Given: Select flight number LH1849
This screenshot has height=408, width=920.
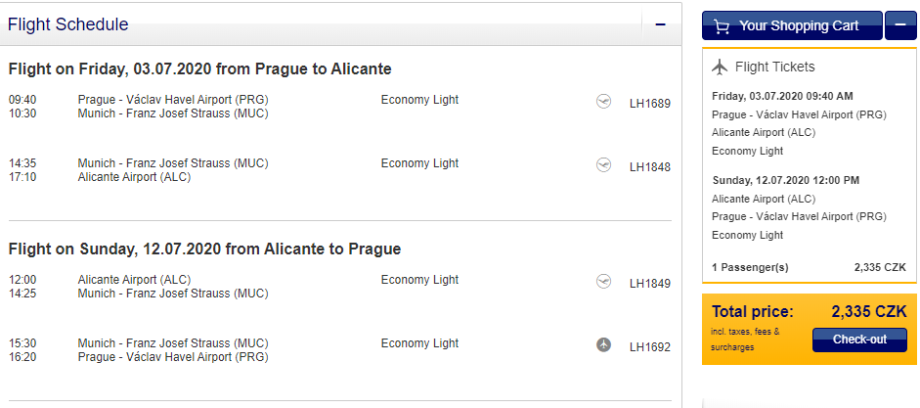Looking at the screenshot, I should point(650,283).
